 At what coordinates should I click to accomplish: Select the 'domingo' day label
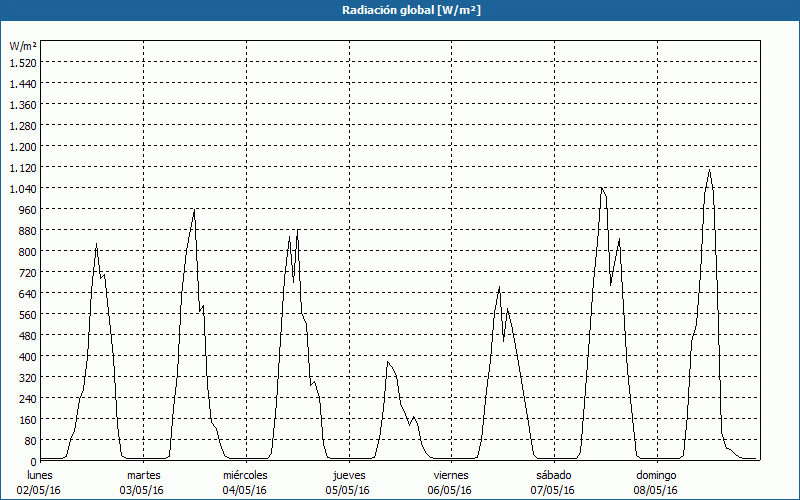[656, 475]
